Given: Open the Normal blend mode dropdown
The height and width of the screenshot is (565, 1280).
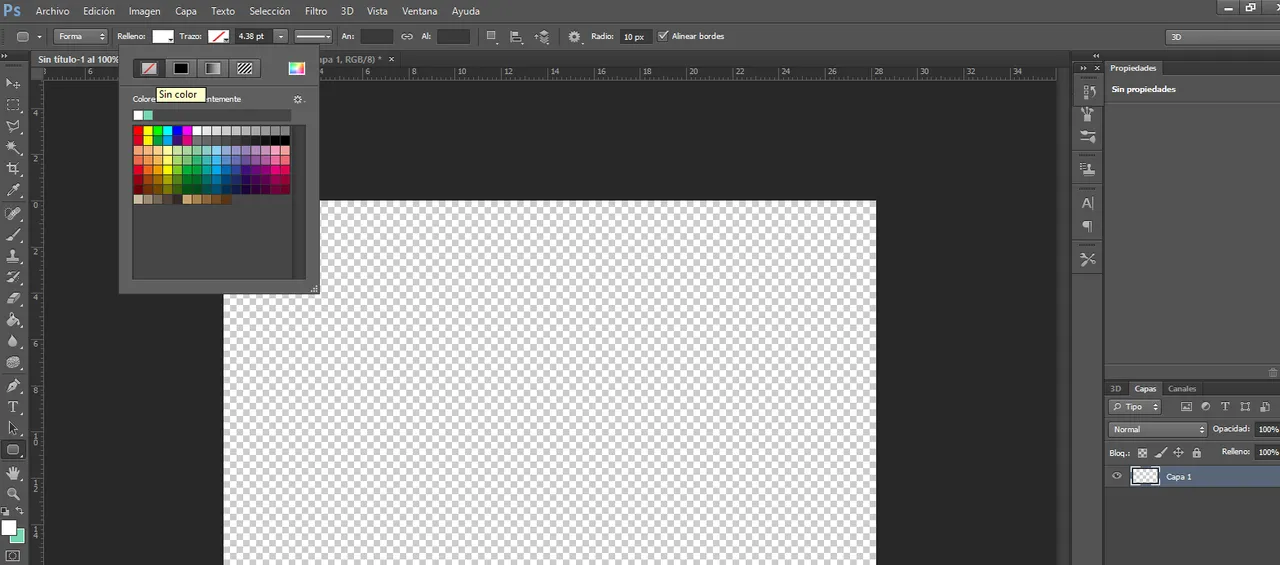Looking at the screenshot, I should (1158, 429).
